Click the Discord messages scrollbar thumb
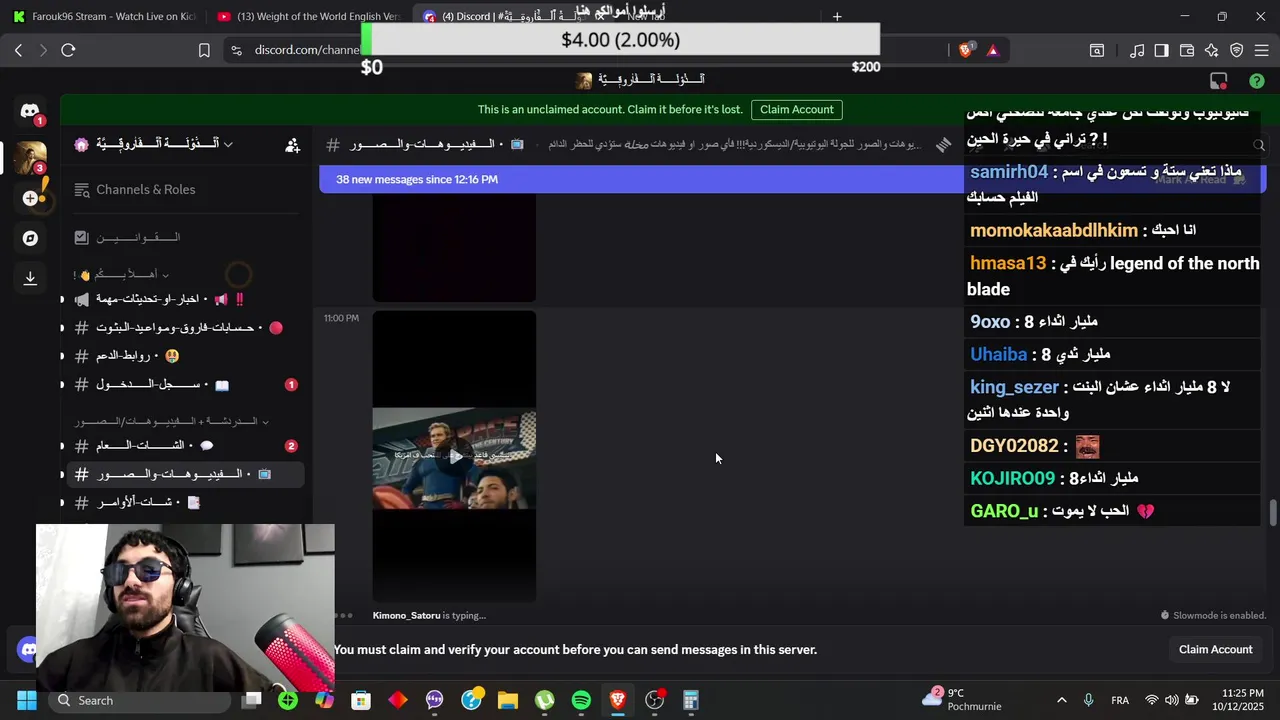Image resolution: width=1280 pixels, height=720 pixels. (1272, 511)
